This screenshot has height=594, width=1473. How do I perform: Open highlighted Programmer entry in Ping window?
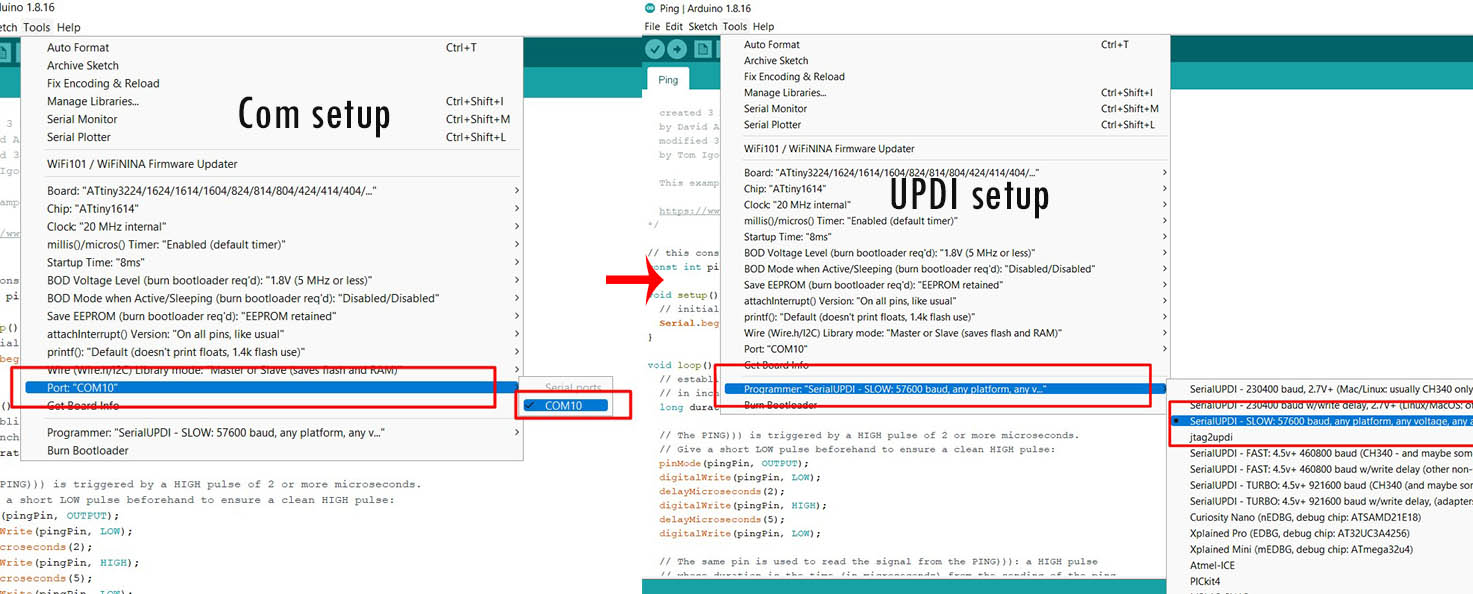pyautogui.click(x=944, y=389)
